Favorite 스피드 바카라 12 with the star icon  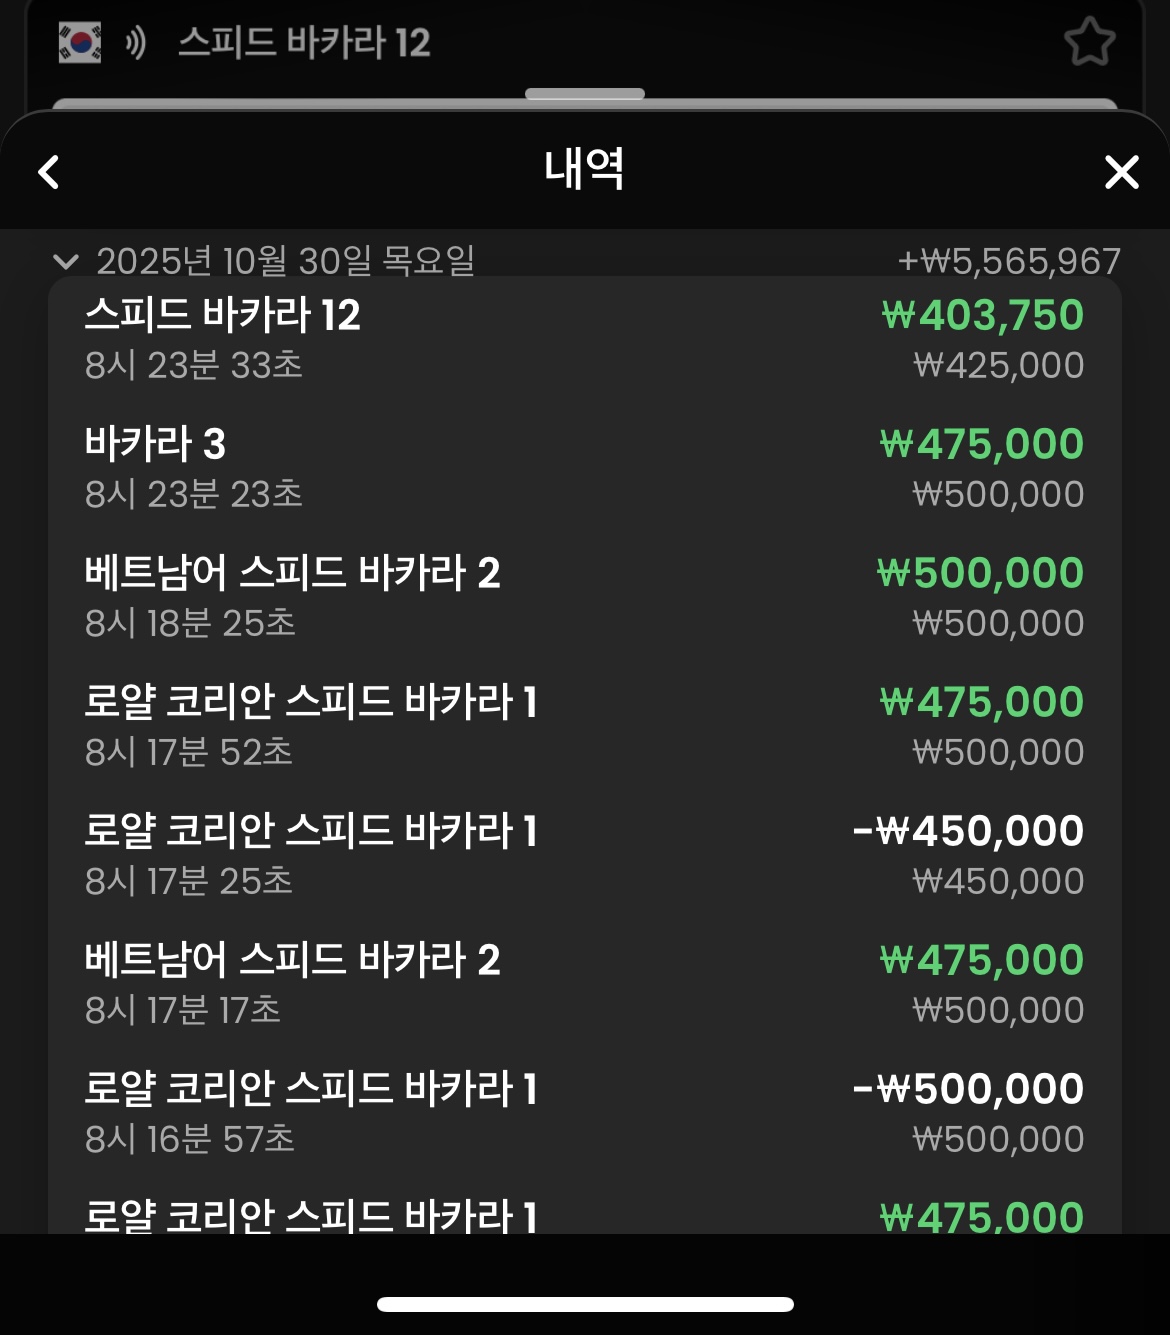point(1088,43)
